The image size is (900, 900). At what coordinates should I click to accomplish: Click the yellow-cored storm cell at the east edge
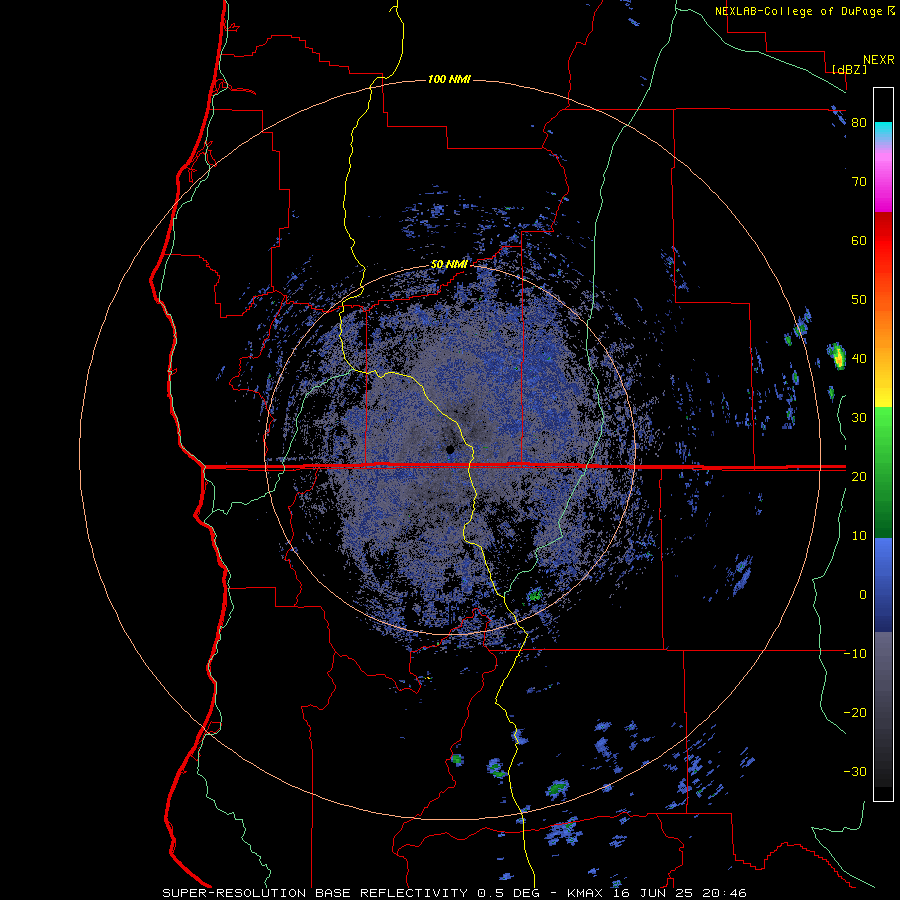click(x=837, y=356)
